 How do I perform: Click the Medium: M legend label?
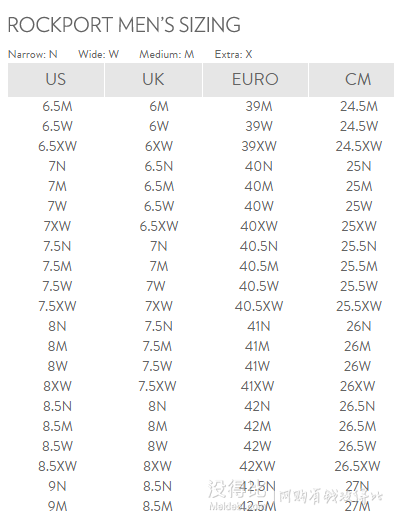167,54
